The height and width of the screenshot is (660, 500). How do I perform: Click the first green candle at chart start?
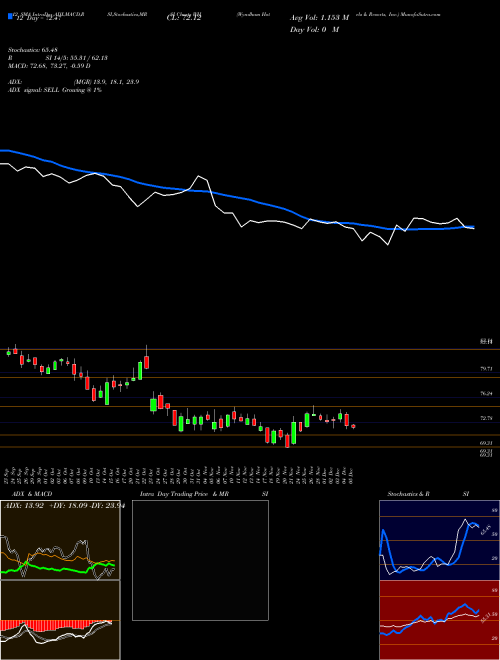pos(8,353)
